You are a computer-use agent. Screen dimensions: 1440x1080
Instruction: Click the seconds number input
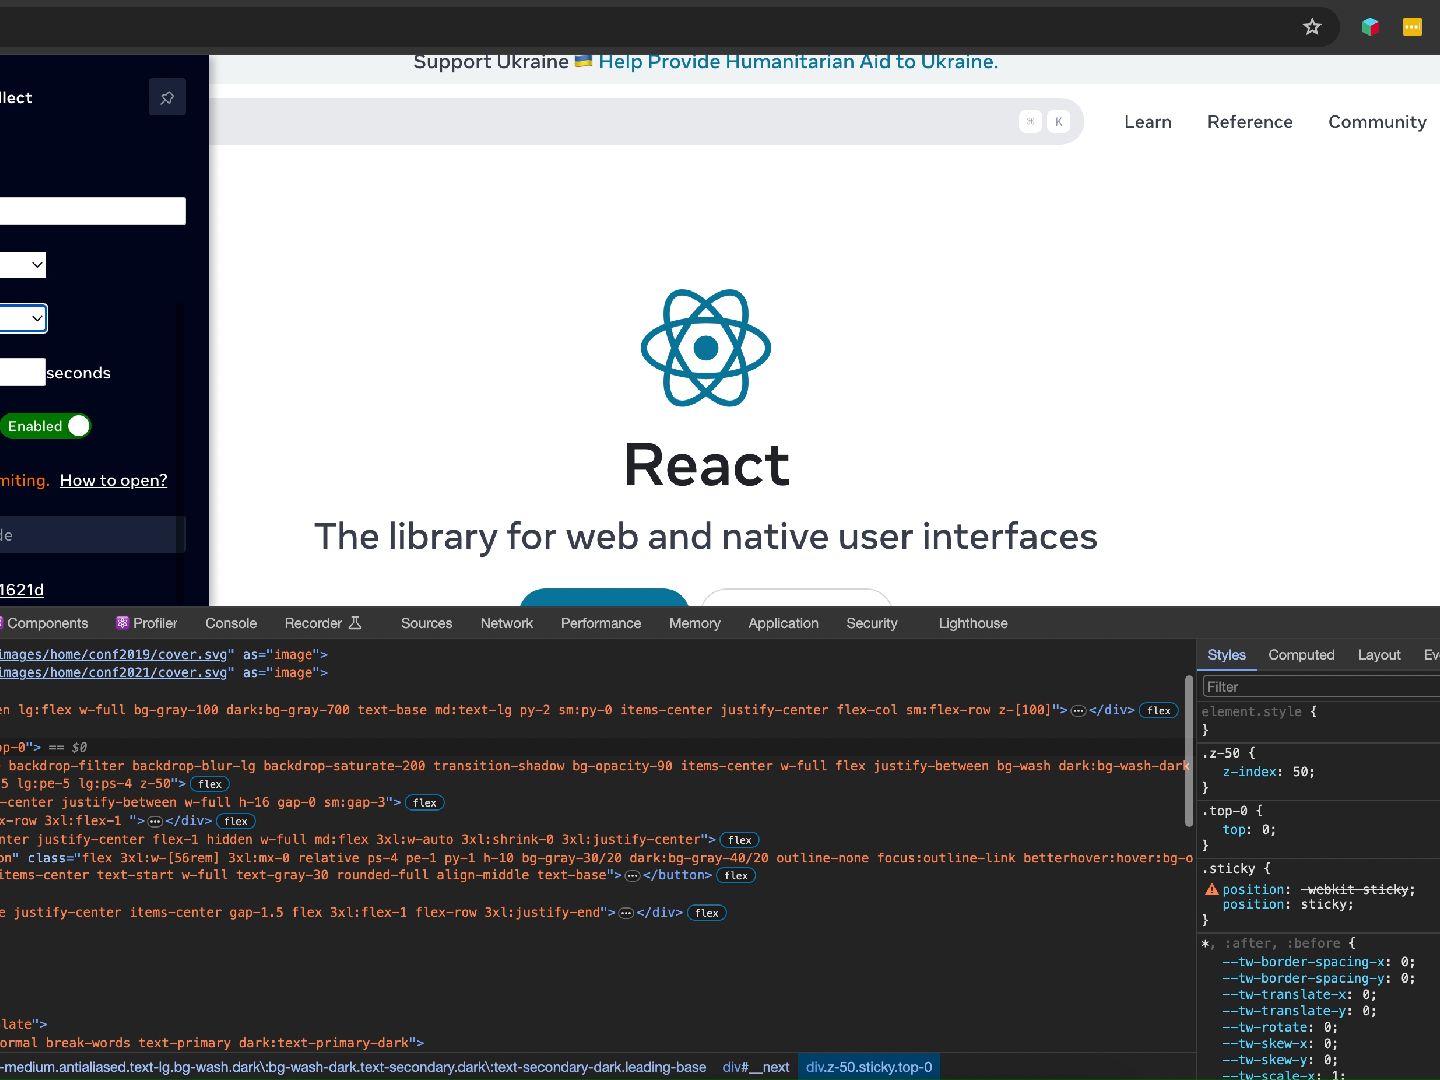click(x=23, y=372)
